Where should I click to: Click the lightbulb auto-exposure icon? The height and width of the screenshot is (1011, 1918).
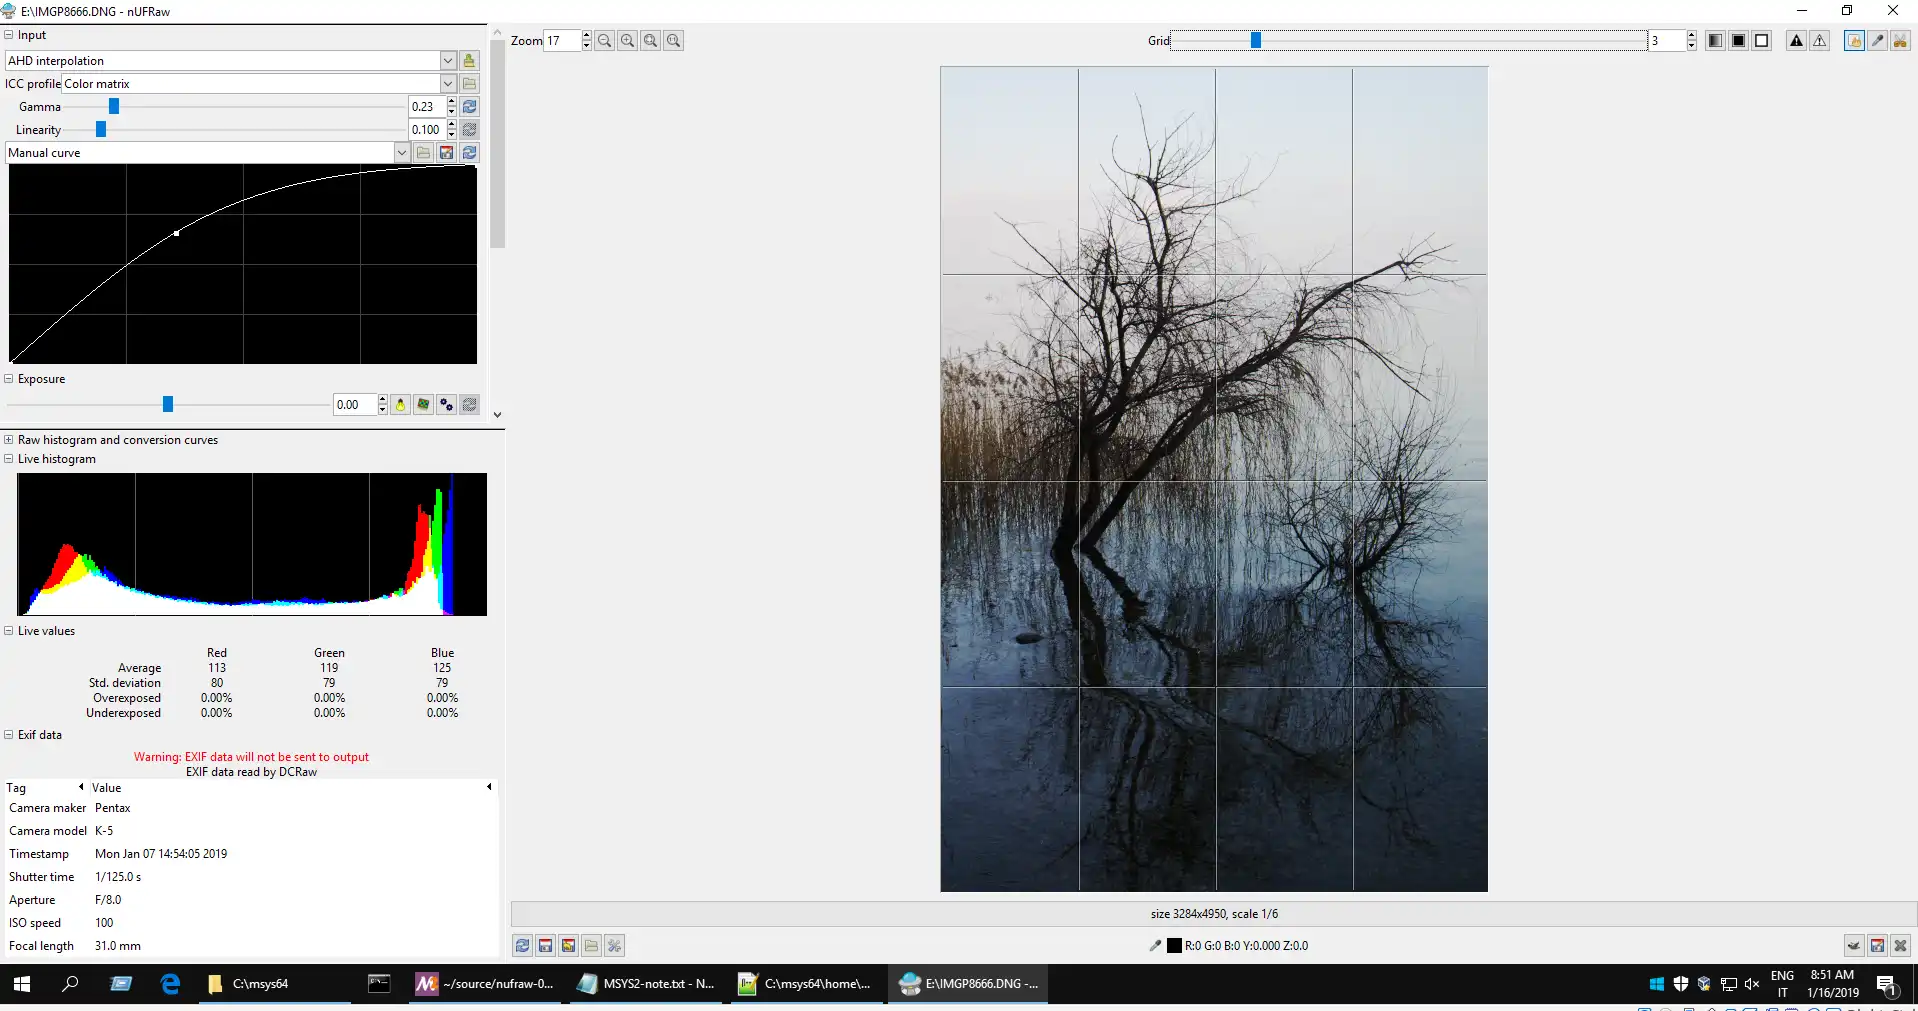(400, 405)
